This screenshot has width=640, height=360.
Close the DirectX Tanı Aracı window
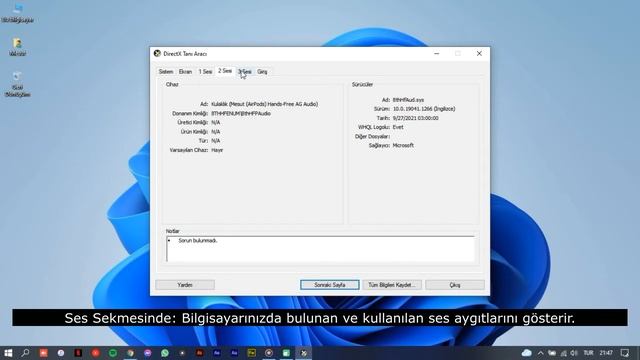coord(479,53)
